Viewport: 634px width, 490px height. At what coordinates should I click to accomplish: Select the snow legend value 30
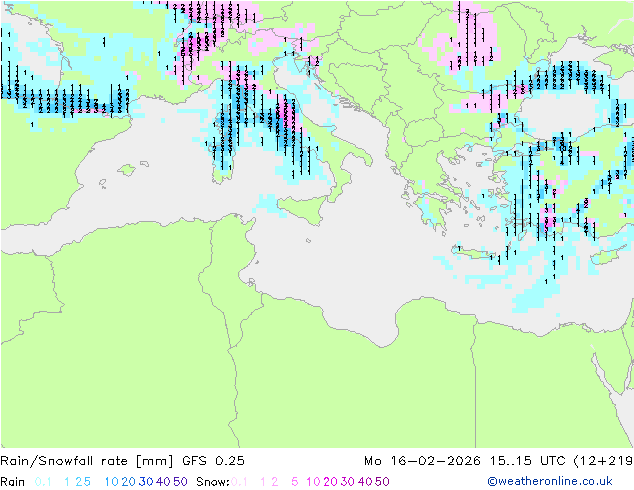[348, 482]
